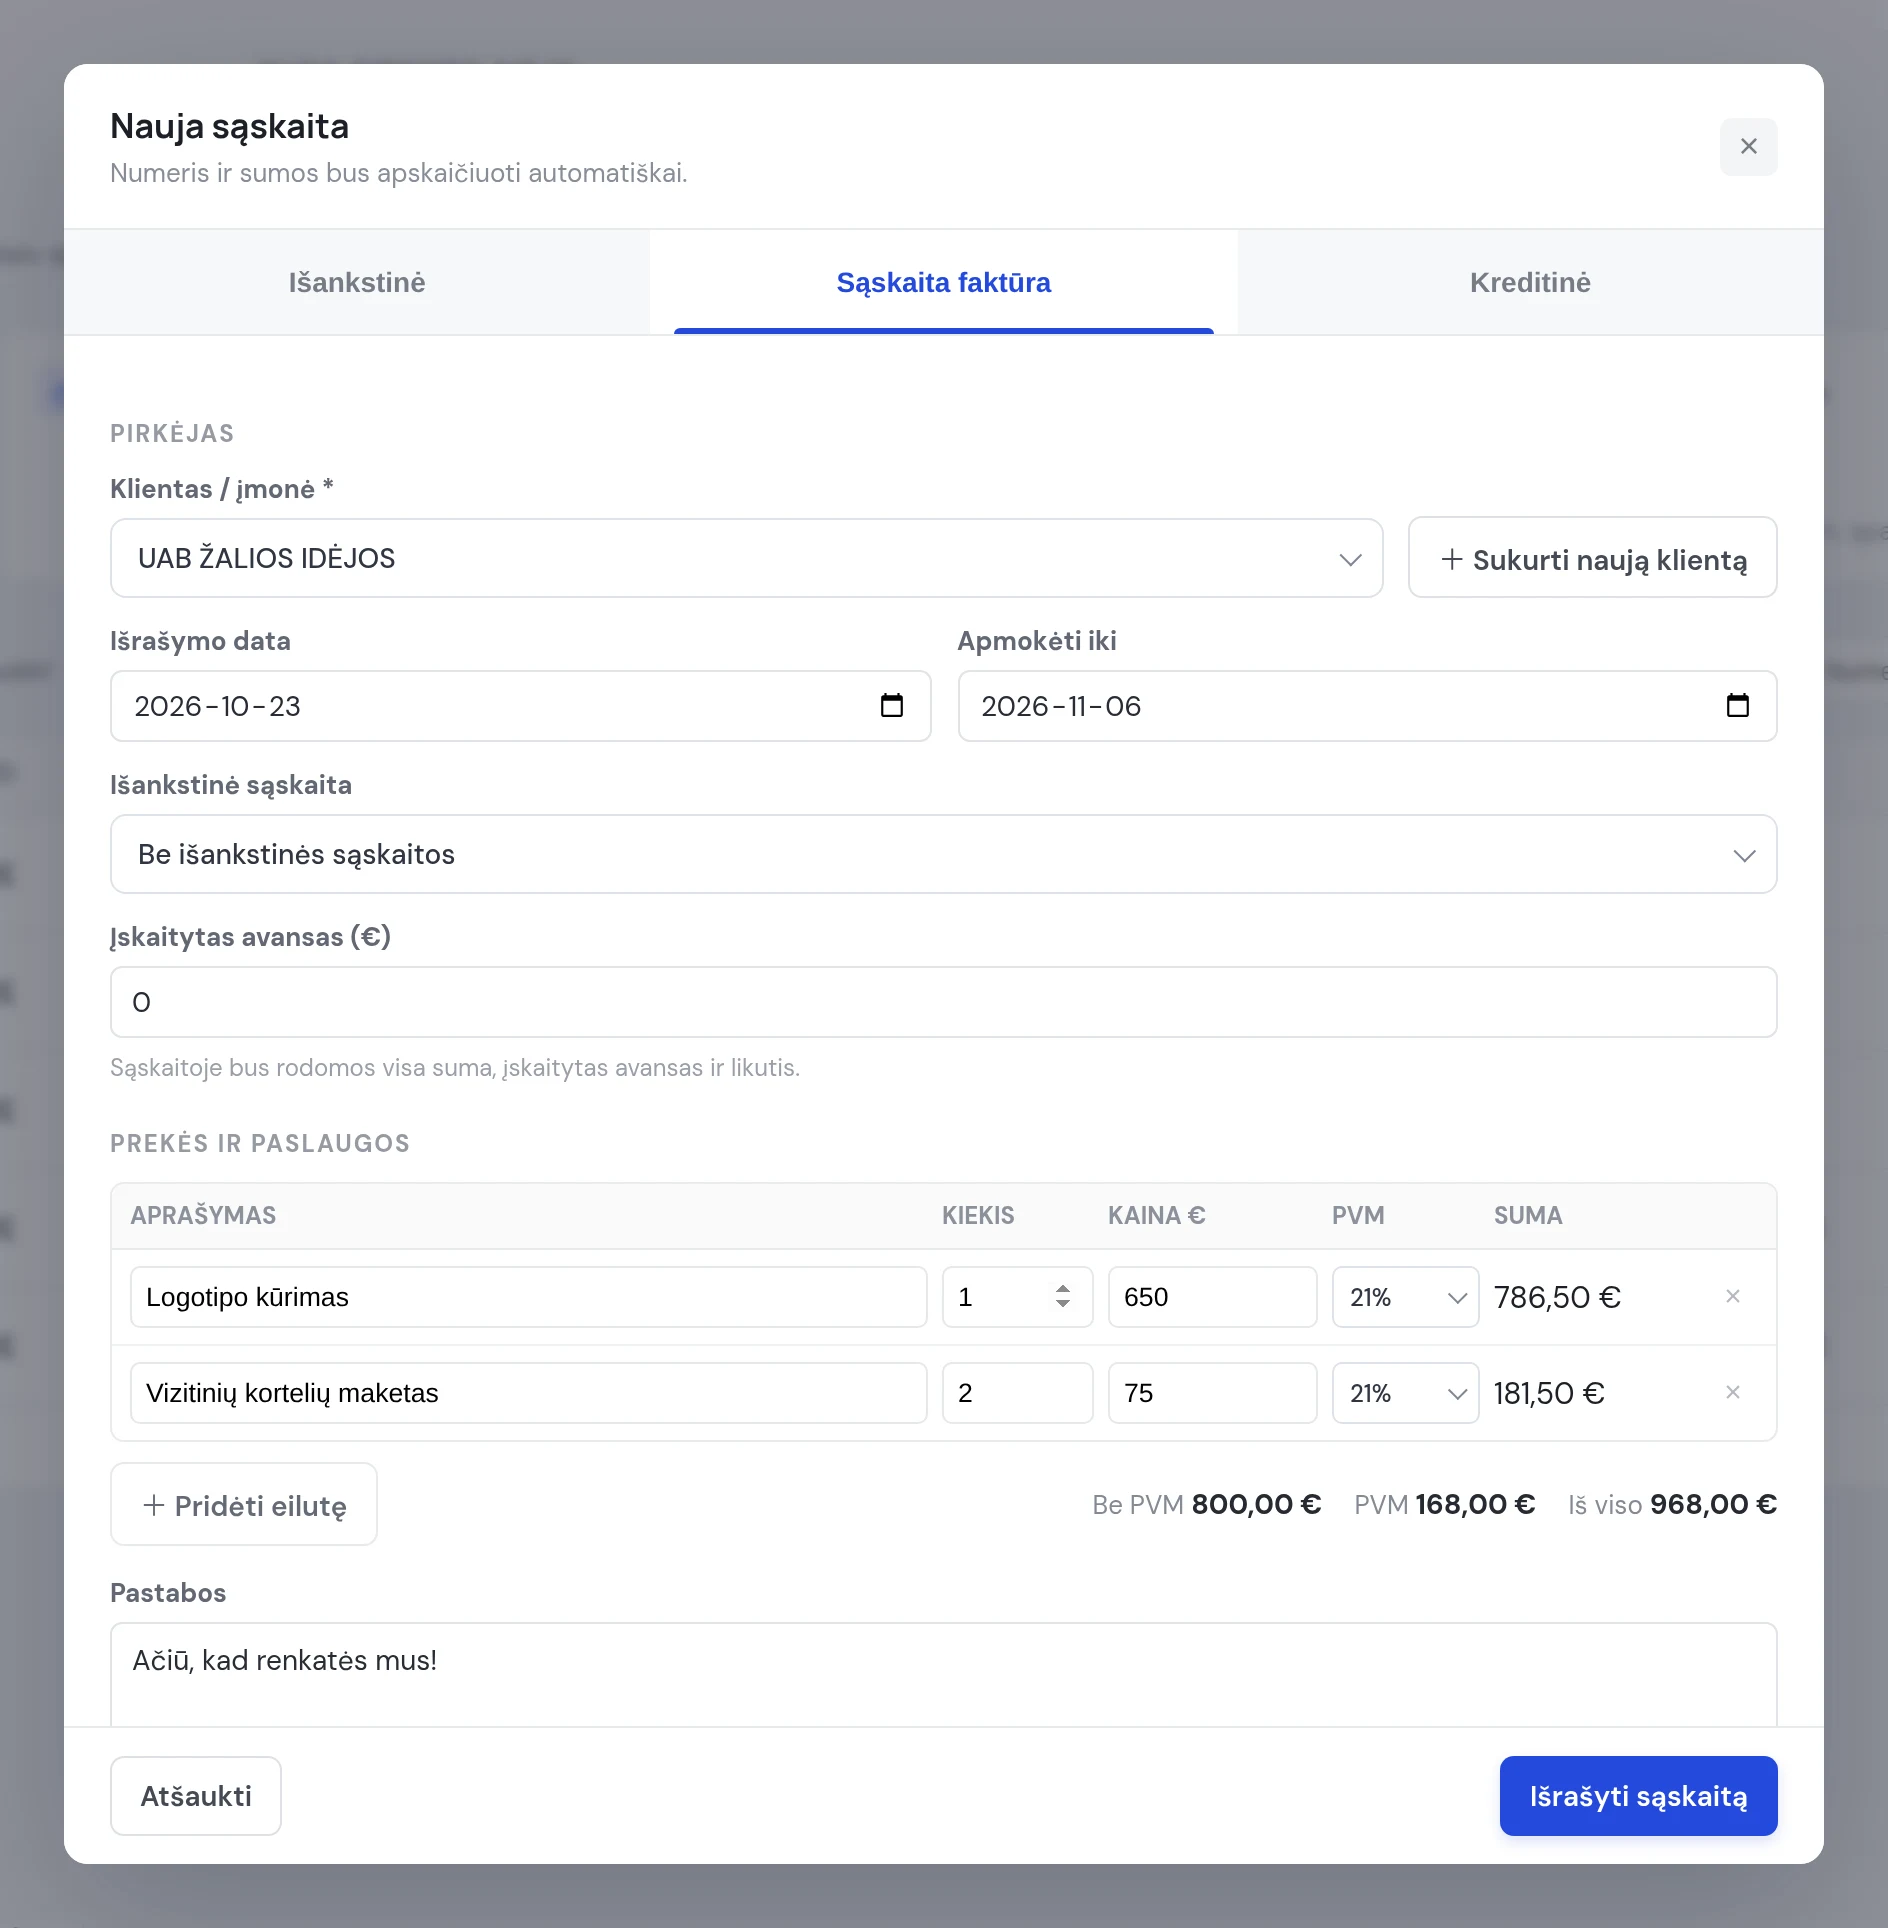Remove the Logotipo kūrimas row
The height and width of the screenshot is (1928, 1888).
click(x=1733, y=1296)
